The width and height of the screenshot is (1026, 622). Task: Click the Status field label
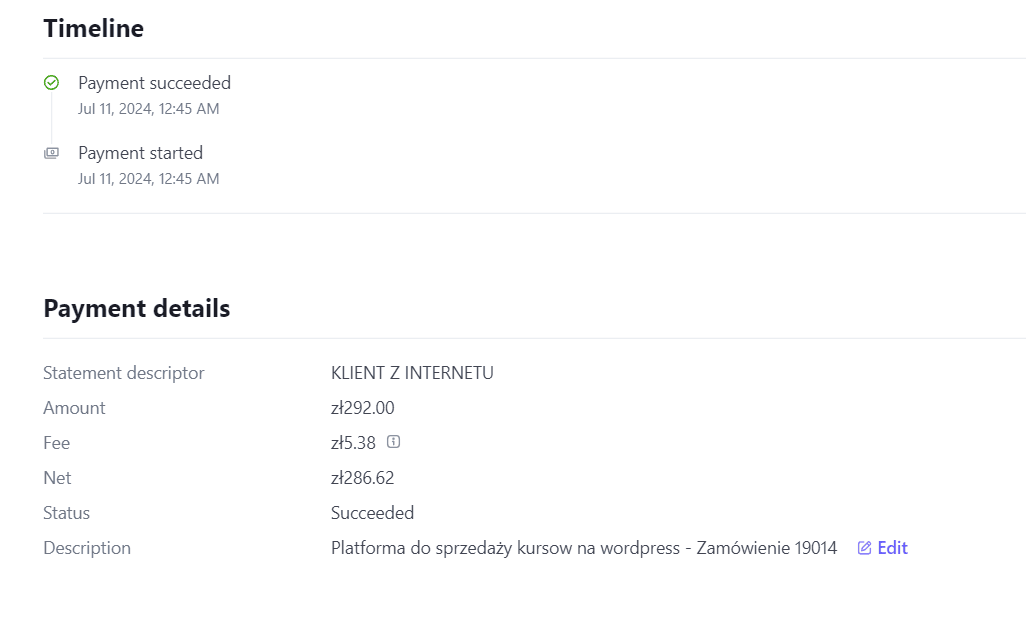pos(67,513)
